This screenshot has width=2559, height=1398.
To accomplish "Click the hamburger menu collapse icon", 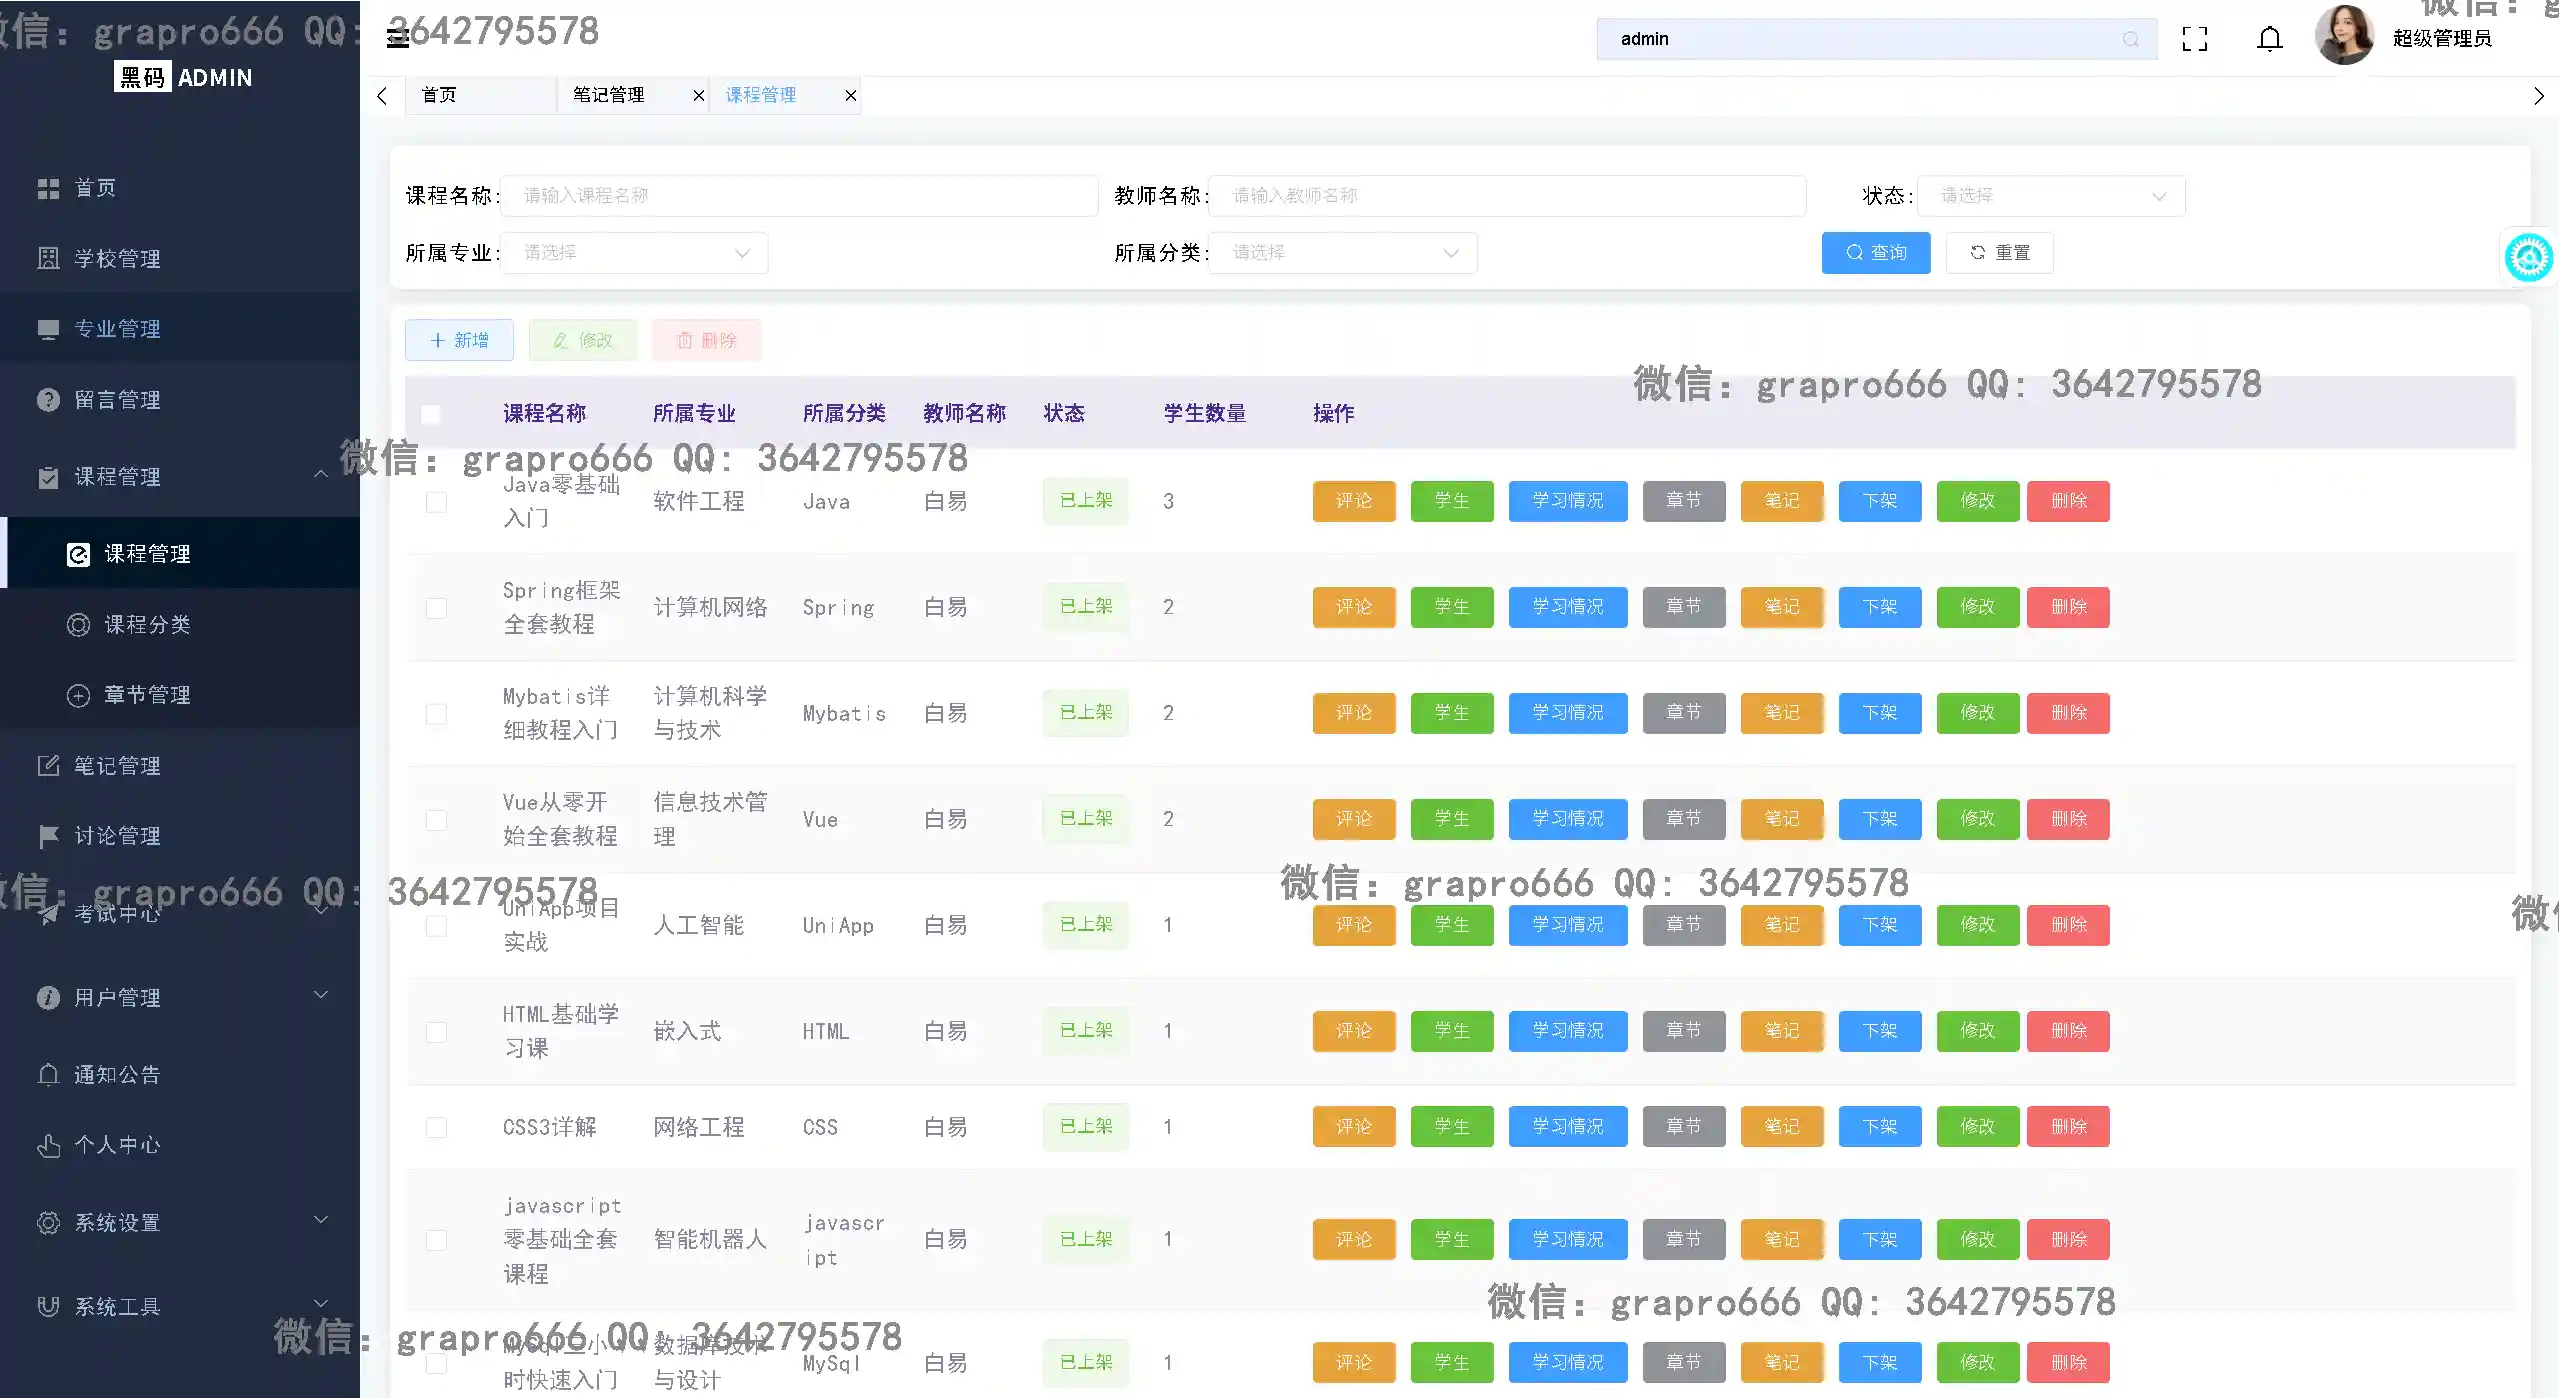I will coord(397,38).
